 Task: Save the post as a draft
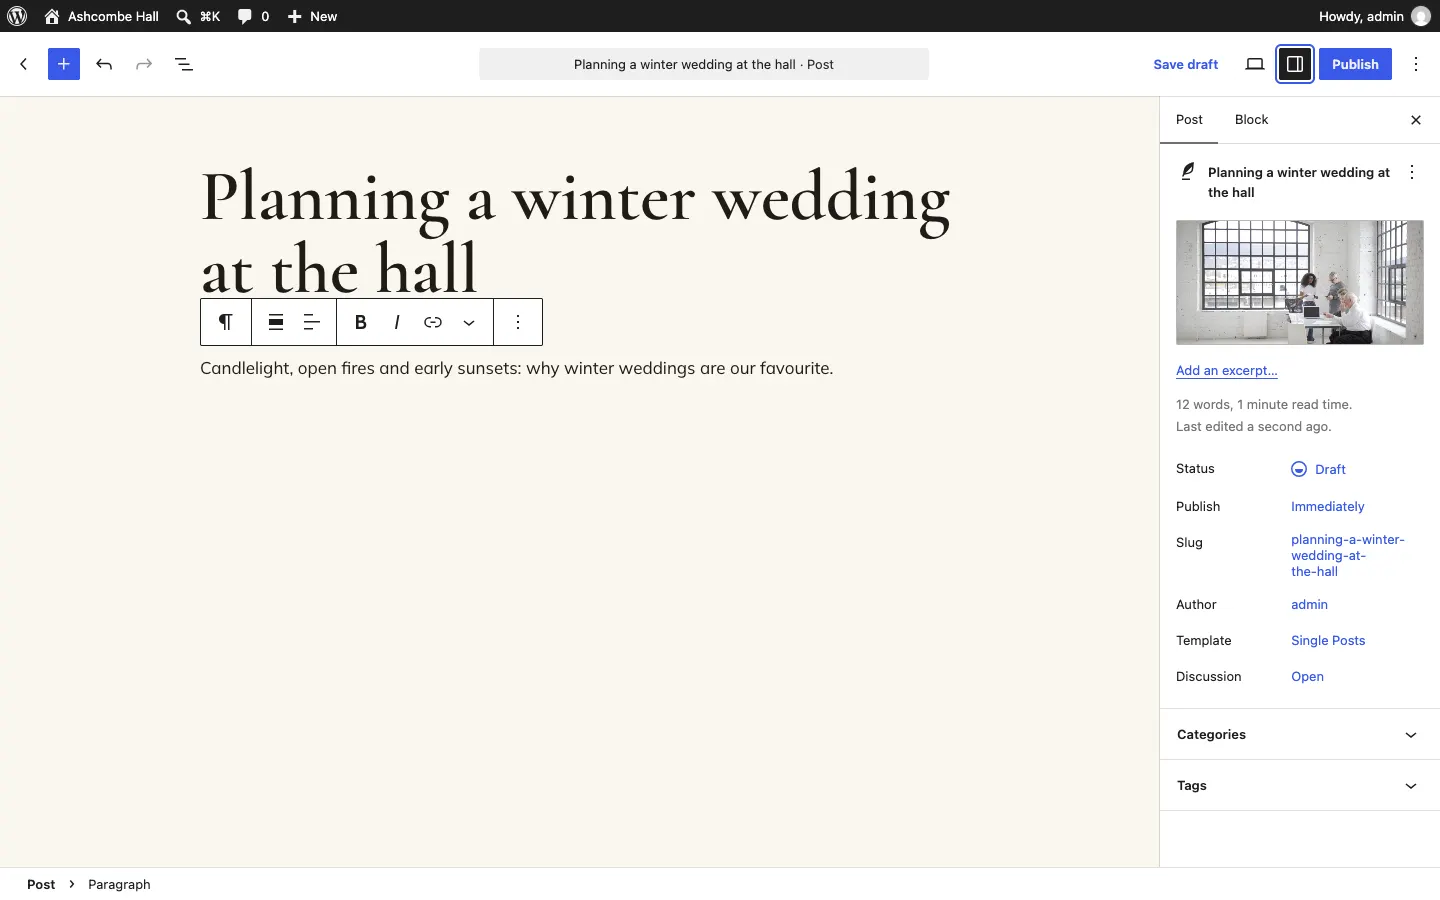[x=1185, y=64]
